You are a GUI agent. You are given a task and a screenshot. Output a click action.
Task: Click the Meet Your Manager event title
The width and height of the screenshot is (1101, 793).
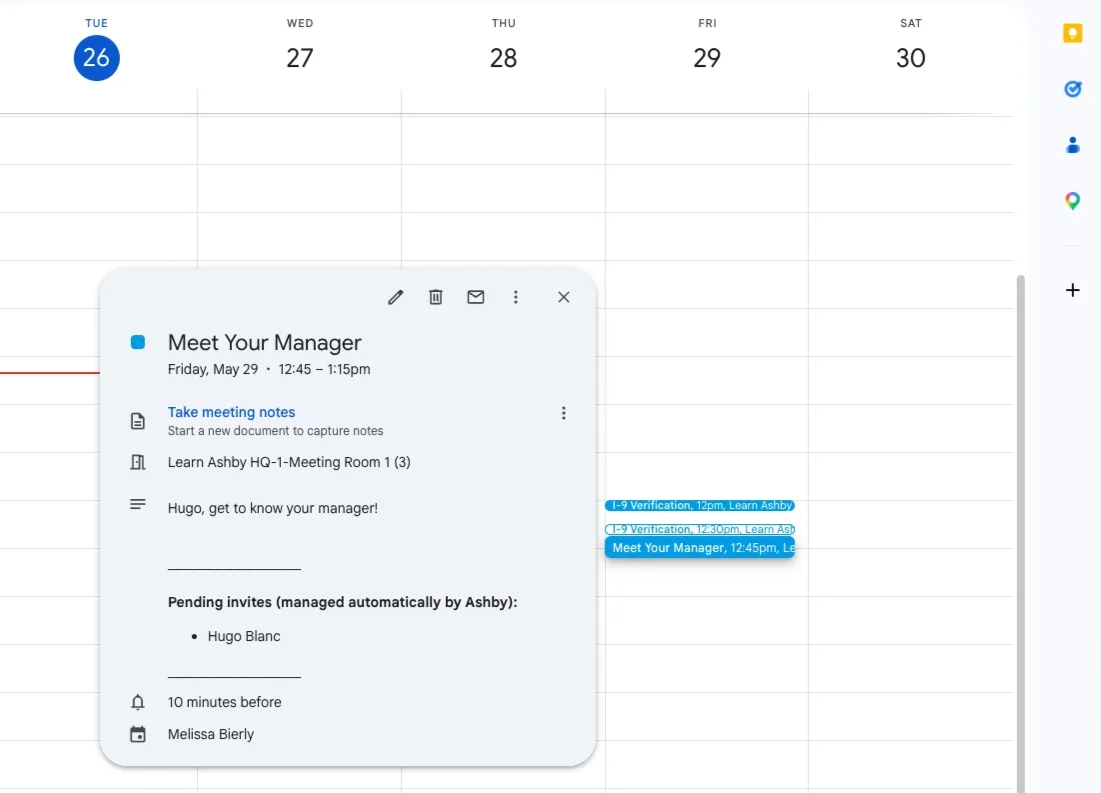pyautogui.click(x=265, y=343)
